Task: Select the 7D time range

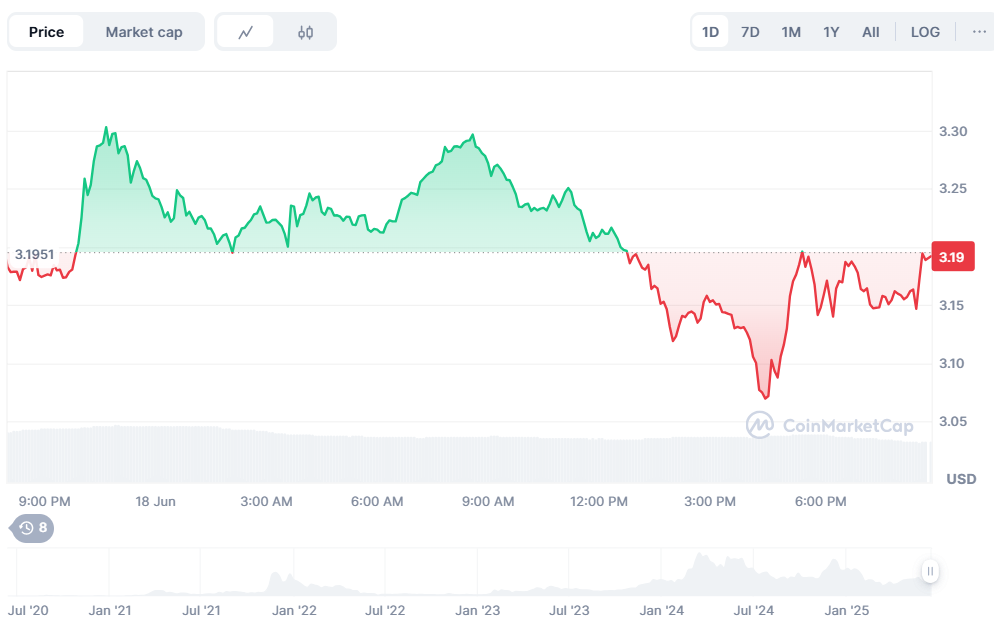Action: 750,32
